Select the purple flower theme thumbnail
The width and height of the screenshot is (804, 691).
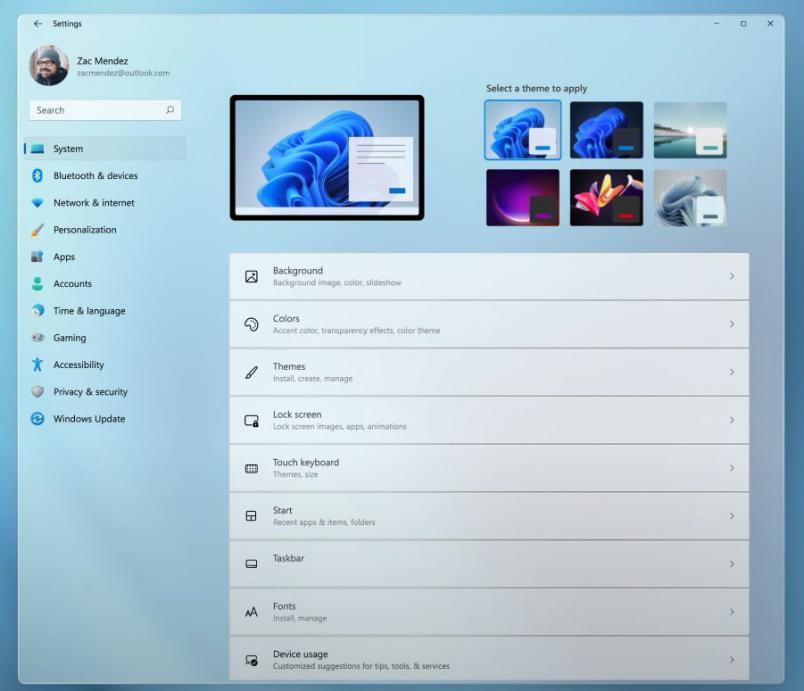[x=522, y=197]
